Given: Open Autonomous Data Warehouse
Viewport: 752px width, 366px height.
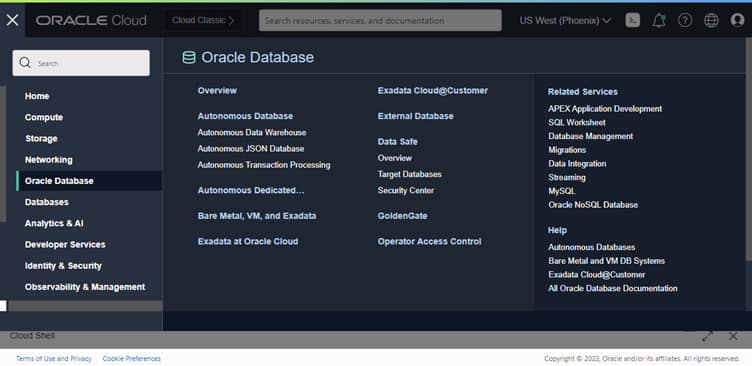Looking at the screenshot, I should [252, 132].
